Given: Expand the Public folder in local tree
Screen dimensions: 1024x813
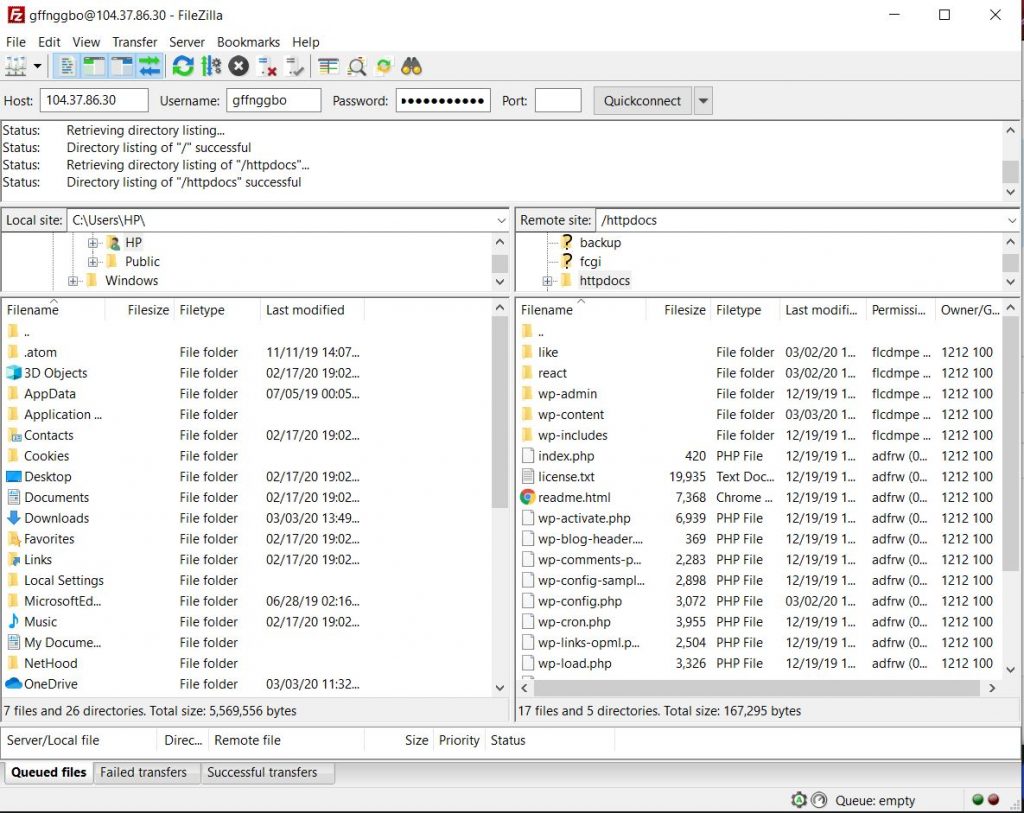Looking at the screenshot, I should click(x=93, y=262).
